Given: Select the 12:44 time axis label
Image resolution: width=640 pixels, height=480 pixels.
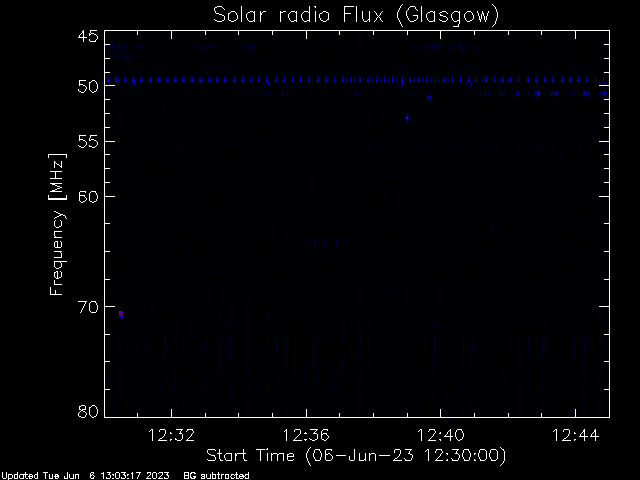Looking at the screenshot, I should tap(575, 436).
